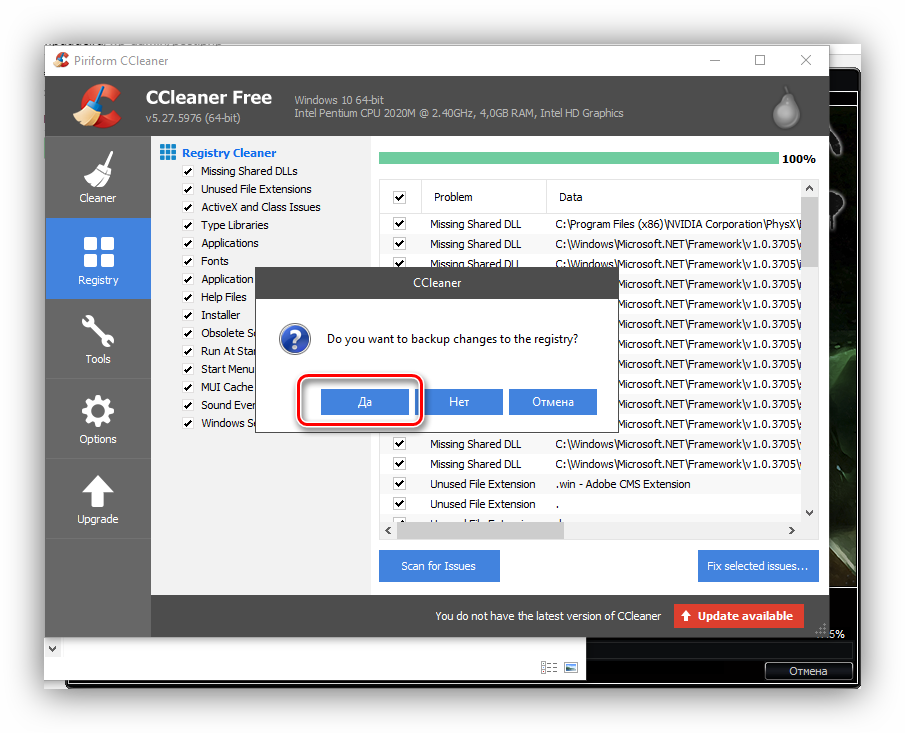Click scroll left arrow of results list
This screenshot has height=733, width=905.
(388, 530)
